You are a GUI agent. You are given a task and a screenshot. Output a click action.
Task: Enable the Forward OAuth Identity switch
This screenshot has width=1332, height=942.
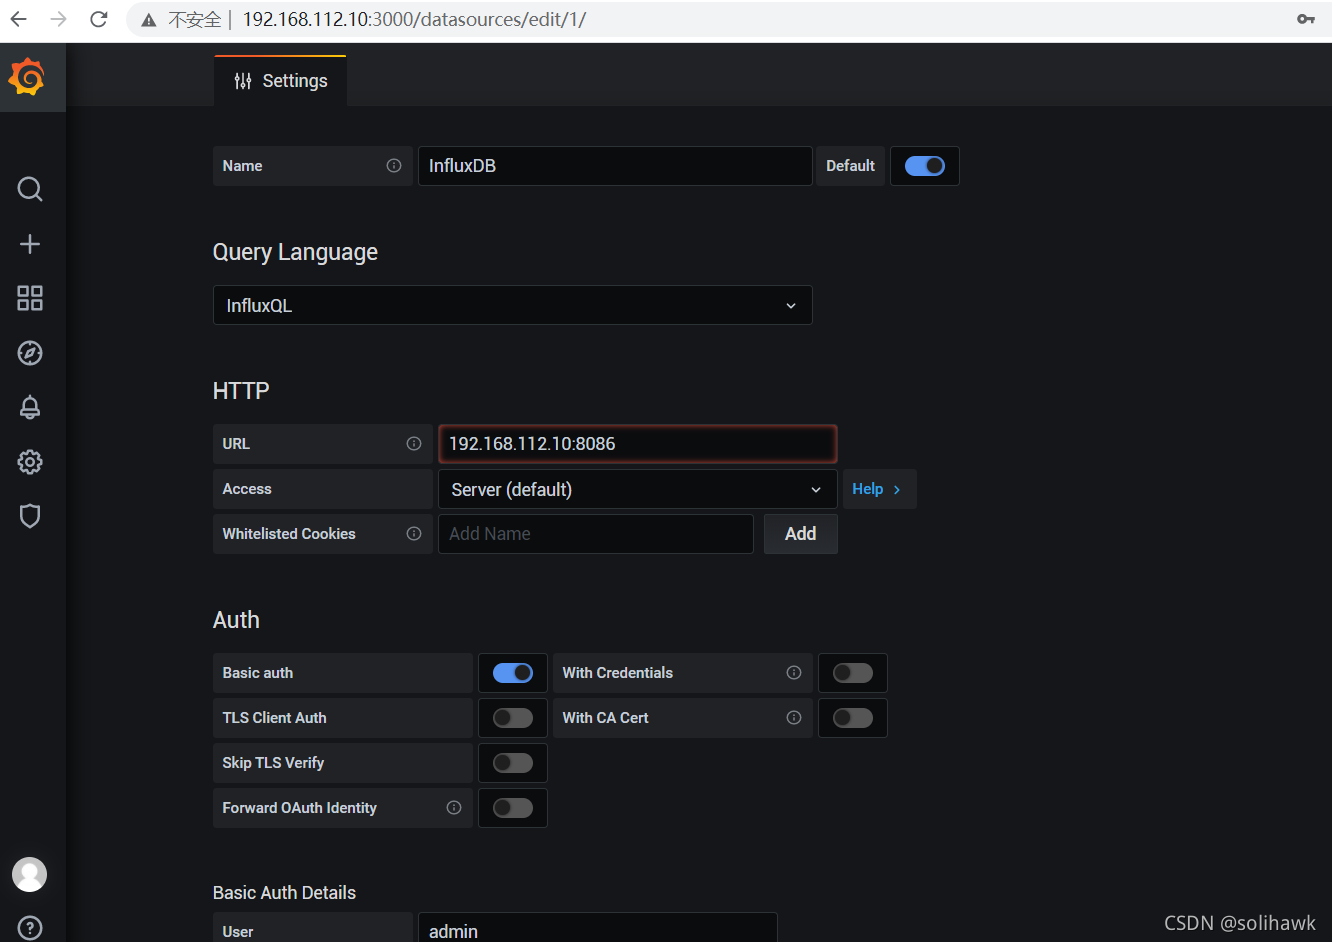513,808
